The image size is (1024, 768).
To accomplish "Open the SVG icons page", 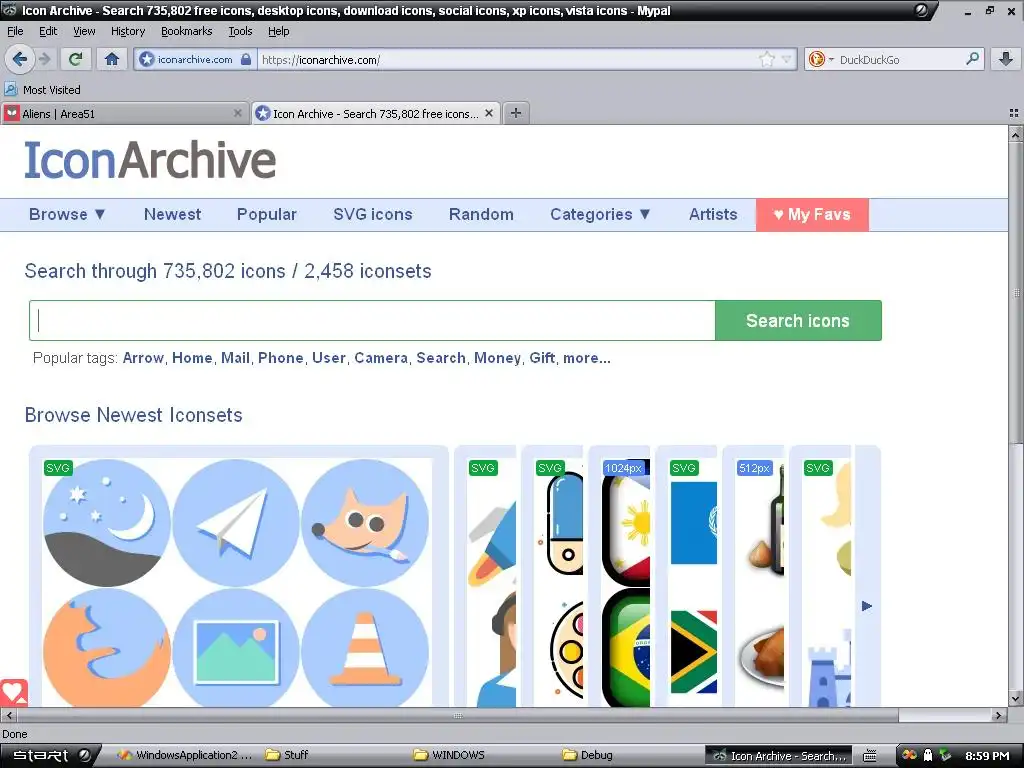I will [x=373, y=214].
